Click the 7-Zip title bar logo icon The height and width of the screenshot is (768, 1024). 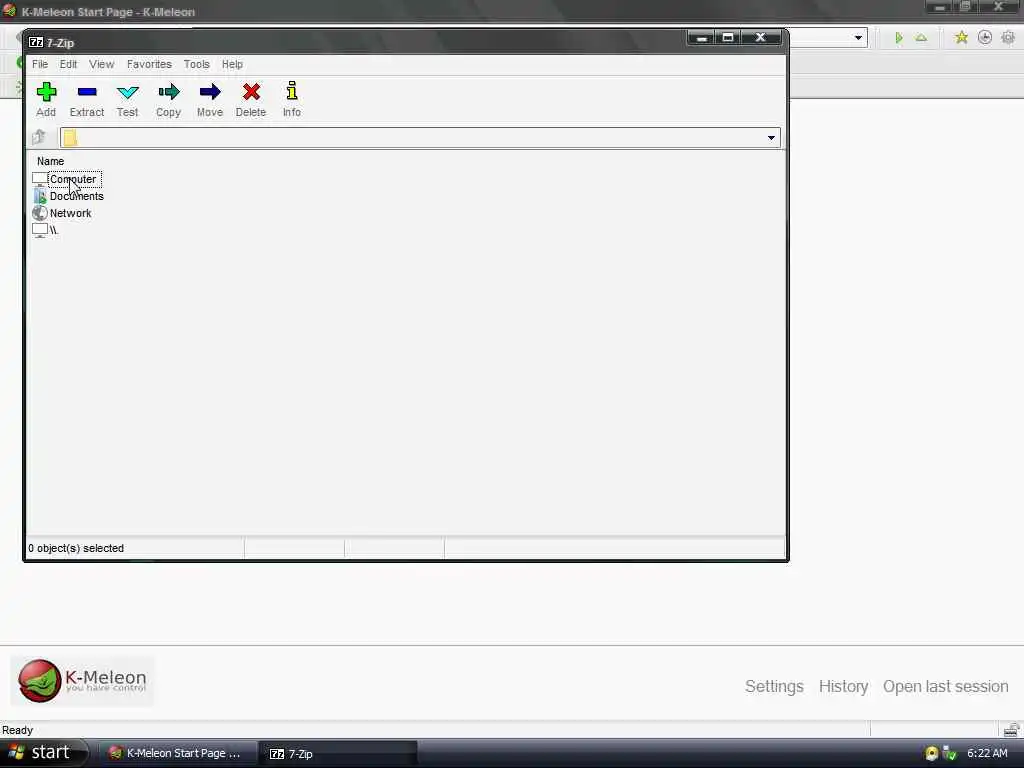point(36,42)
